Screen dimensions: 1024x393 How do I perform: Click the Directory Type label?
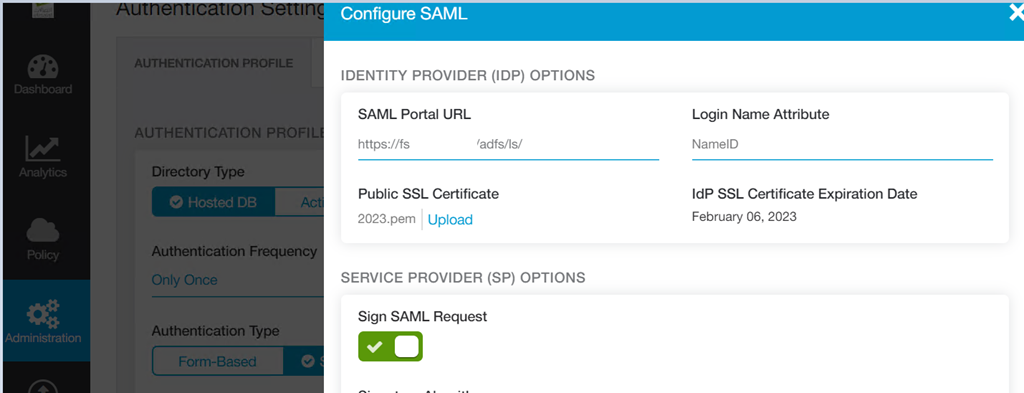click(198, 172)
